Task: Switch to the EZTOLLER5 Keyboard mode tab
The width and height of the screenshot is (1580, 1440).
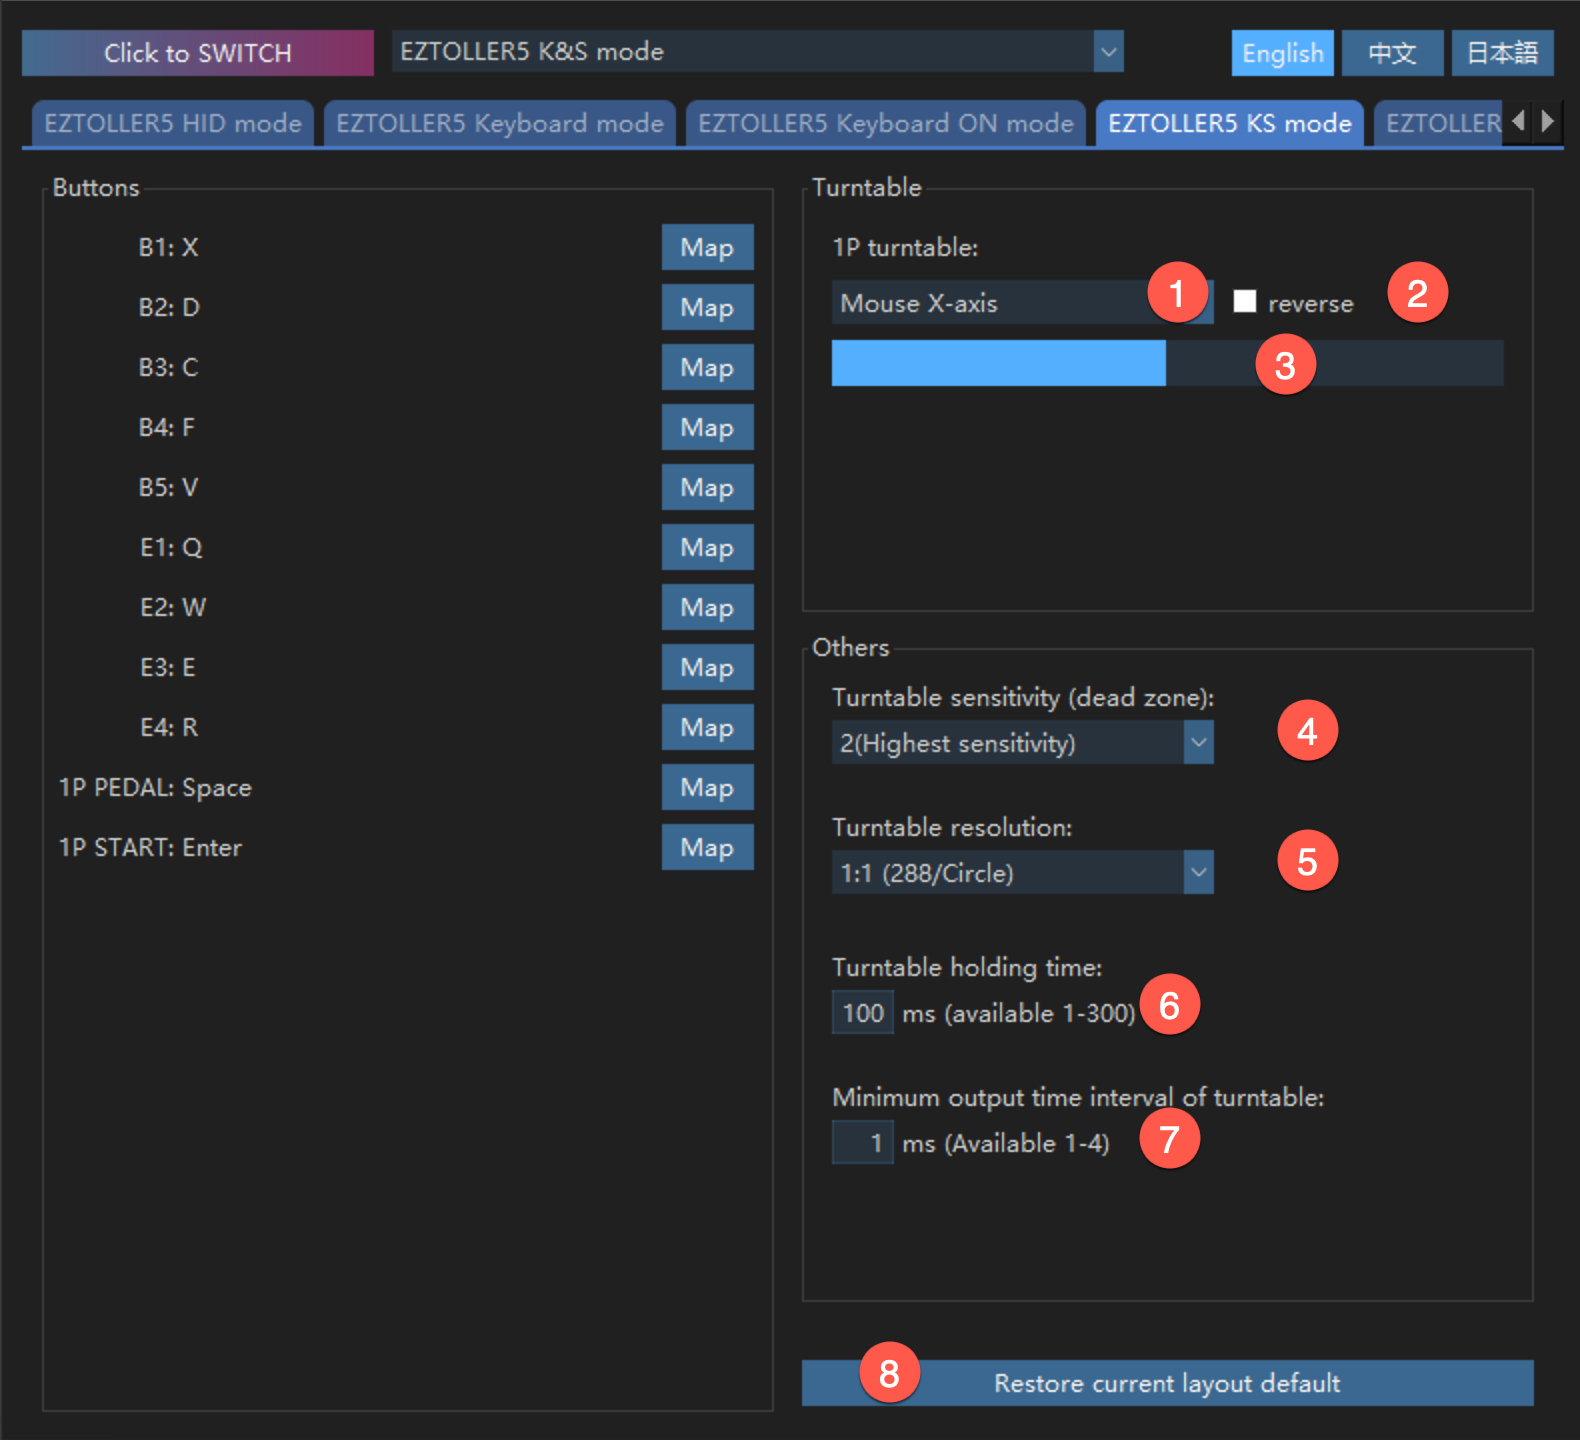Action: click(x=500, y=123)
